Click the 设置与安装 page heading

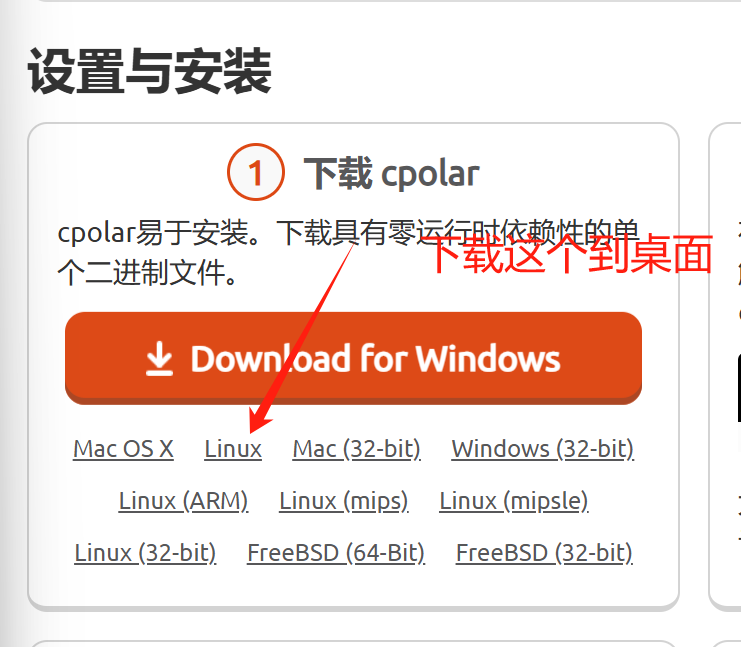click(x=149, y=71)
